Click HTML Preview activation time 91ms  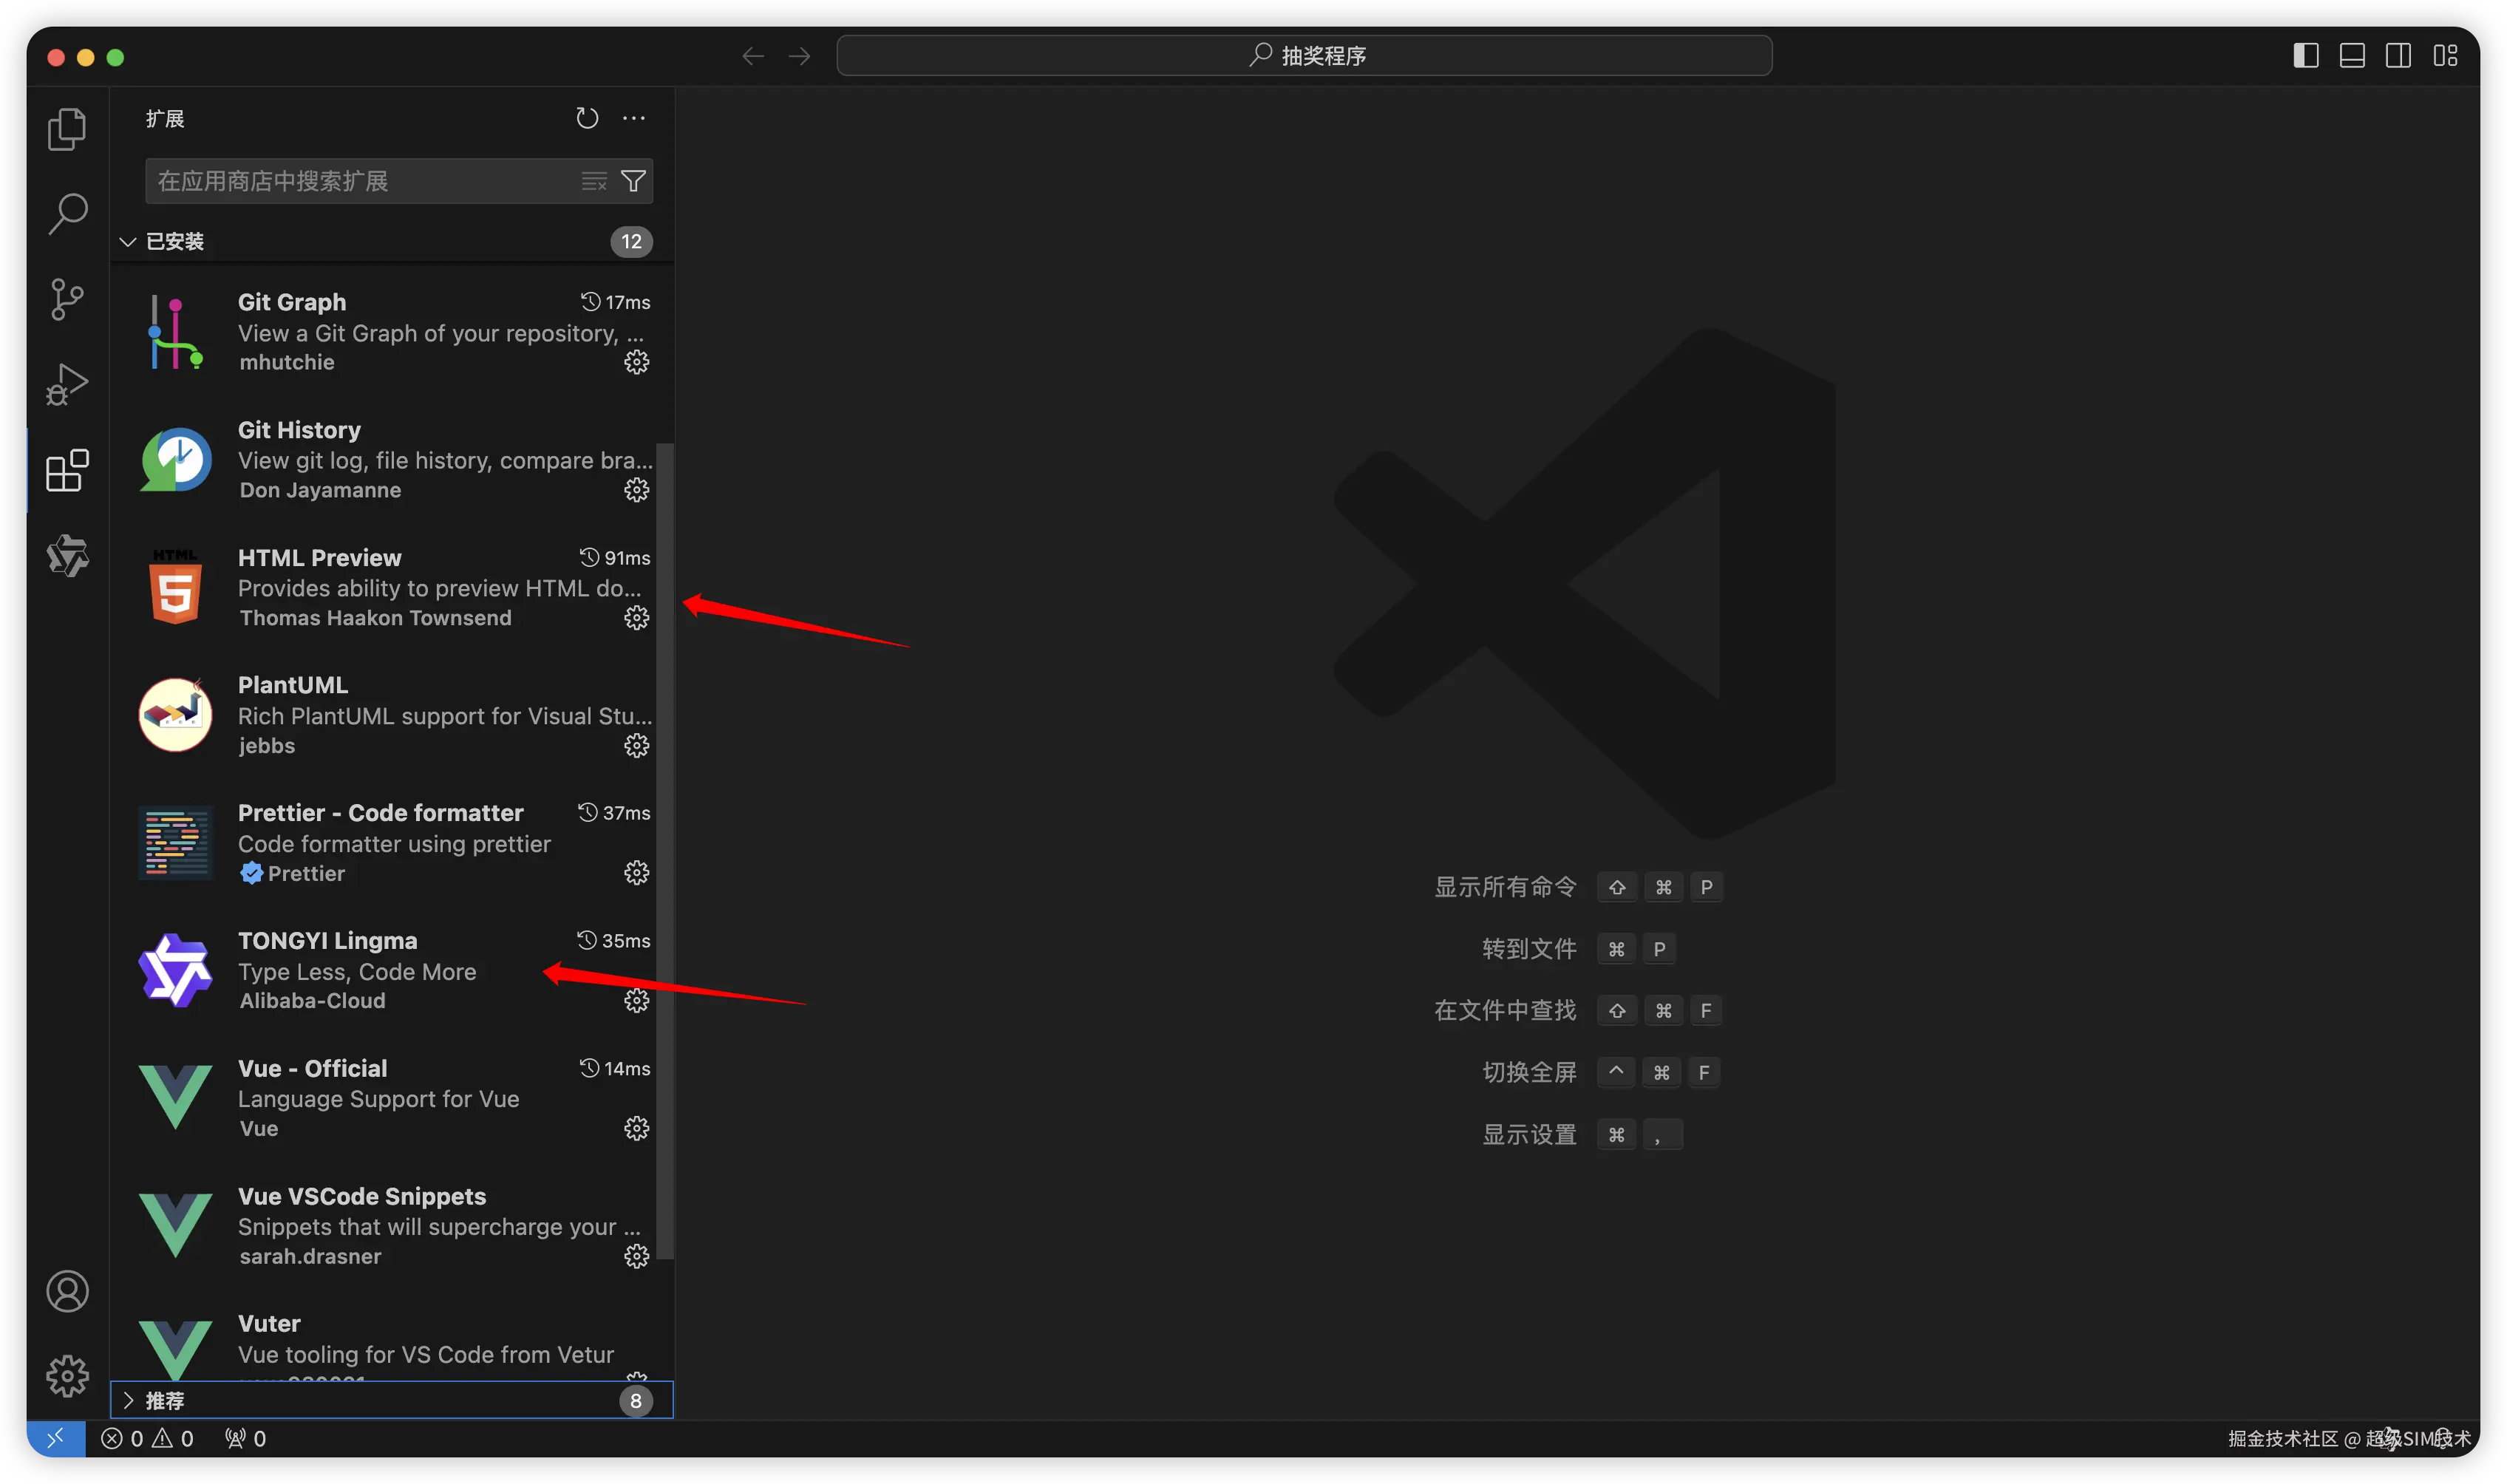(x=615, y=558)
